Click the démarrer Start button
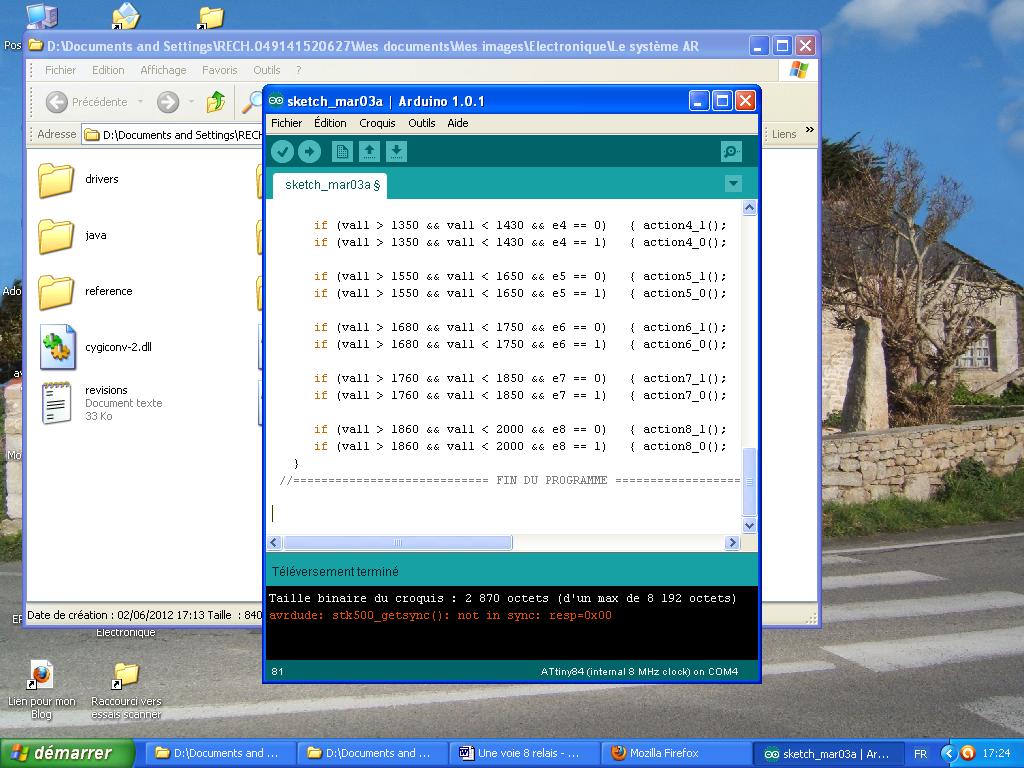 tap(67, 753)
